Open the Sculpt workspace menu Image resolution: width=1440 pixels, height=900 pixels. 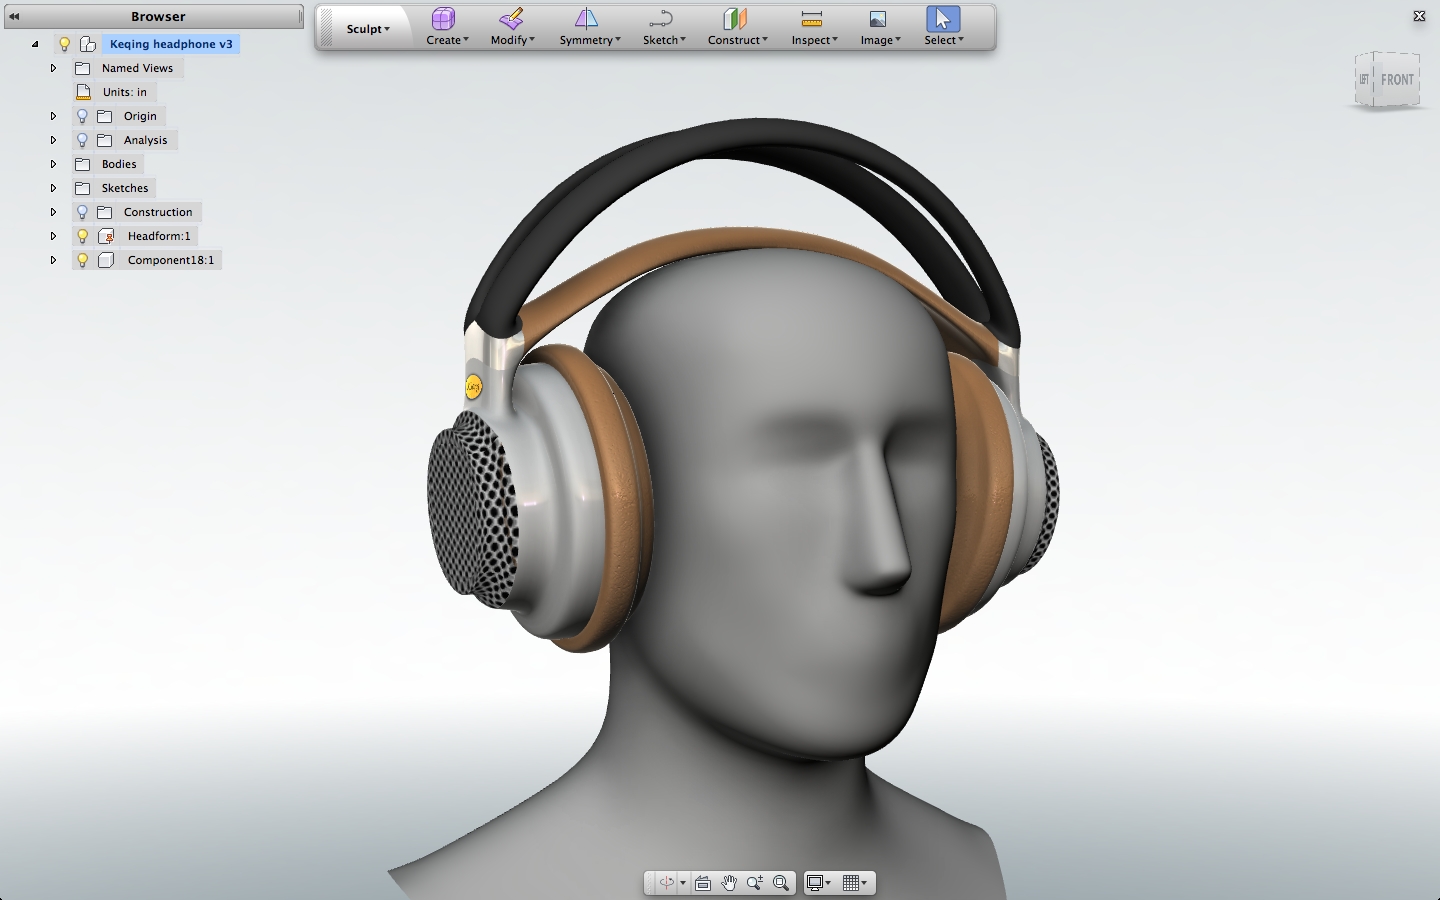click(367, 29)
